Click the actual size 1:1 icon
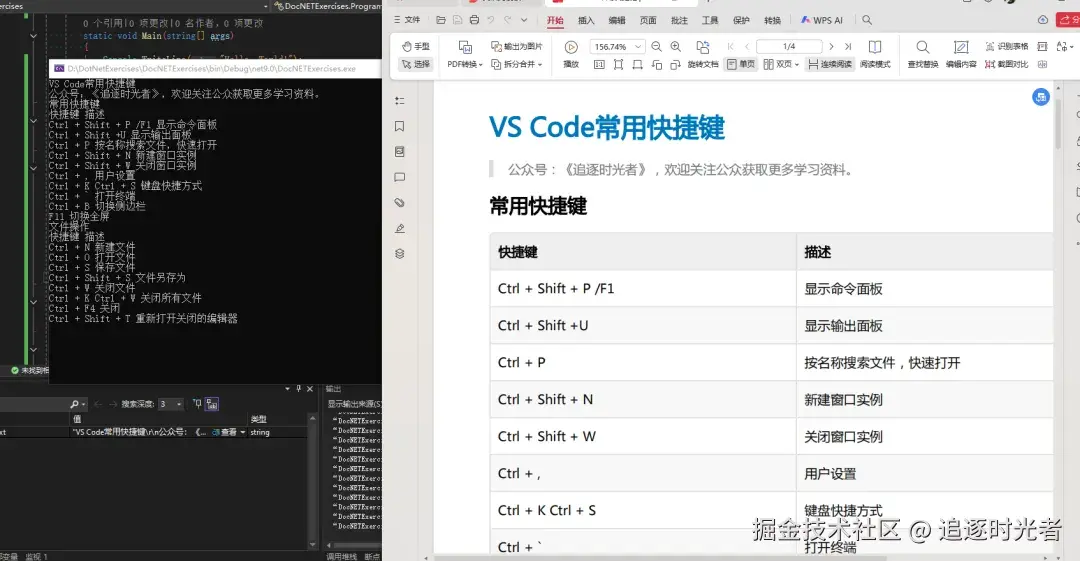Screen dimensions: 1080x561 (599, 64)
